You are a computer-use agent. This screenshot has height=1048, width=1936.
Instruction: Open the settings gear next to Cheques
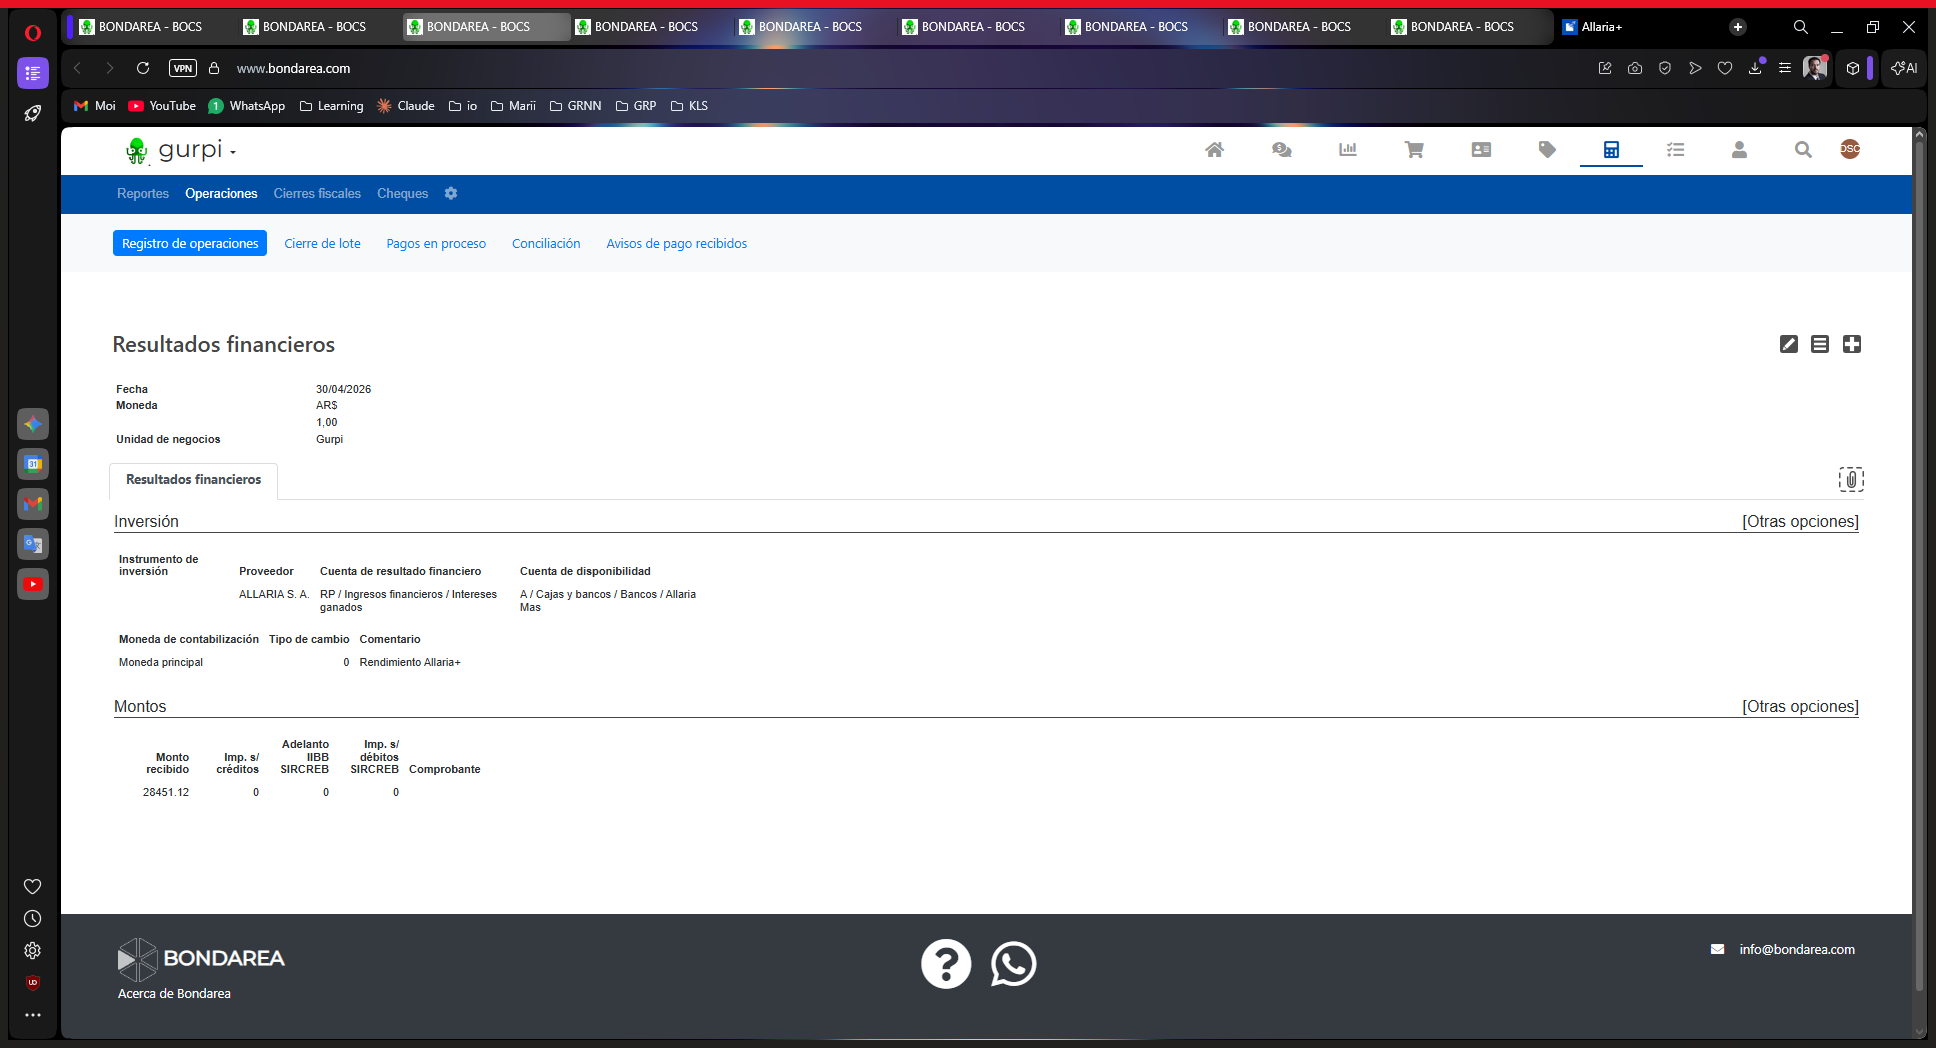(451, 193)
